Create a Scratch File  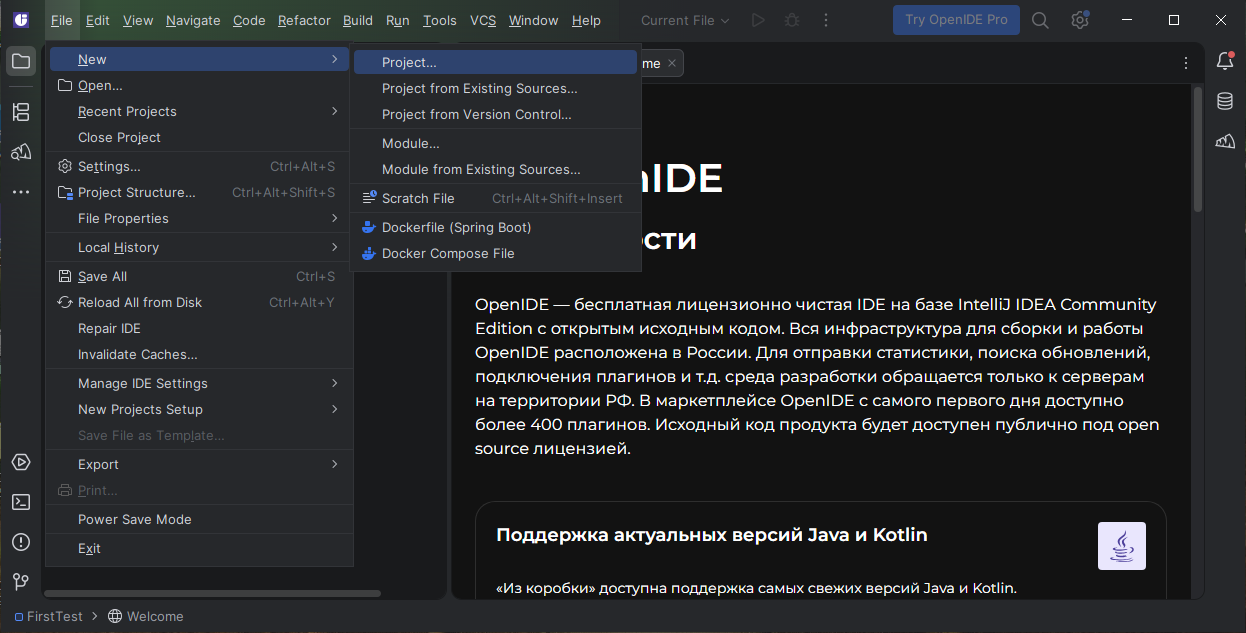point(495,198)
